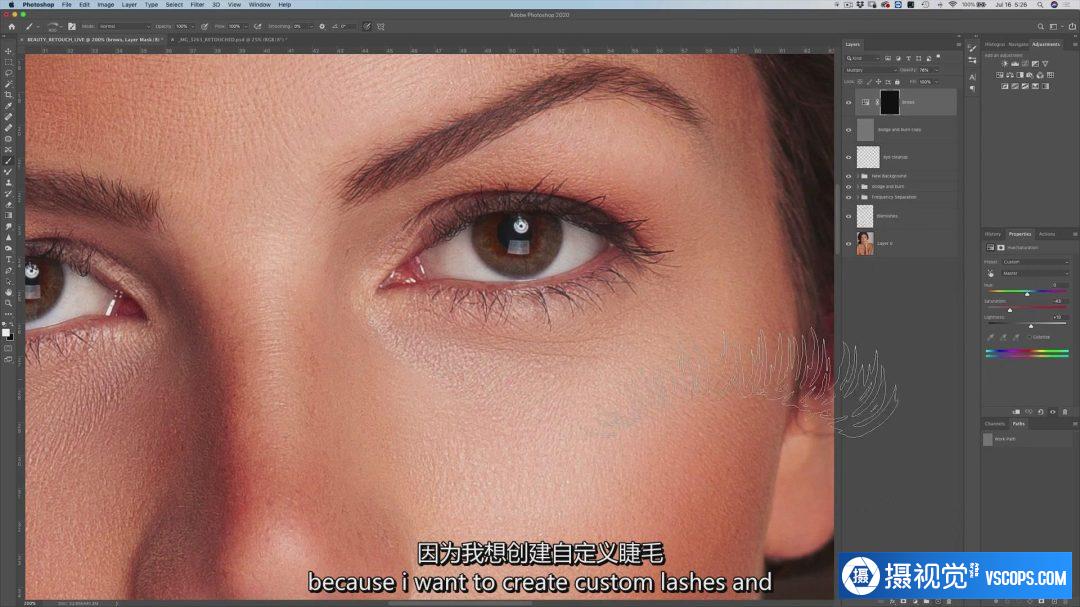Adjust the Saturation slider handle
1080x607 pixels.
pyautogui.click(x=1010, y=310)
